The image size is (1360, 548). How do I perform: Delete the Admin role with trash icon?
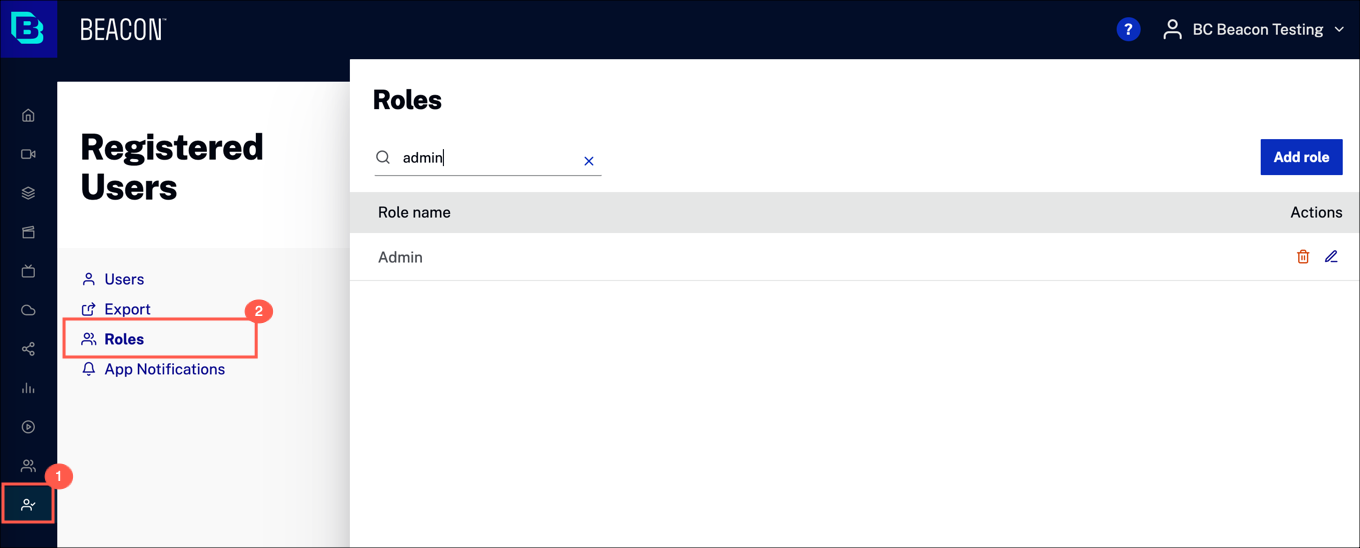coord(1303,257)
